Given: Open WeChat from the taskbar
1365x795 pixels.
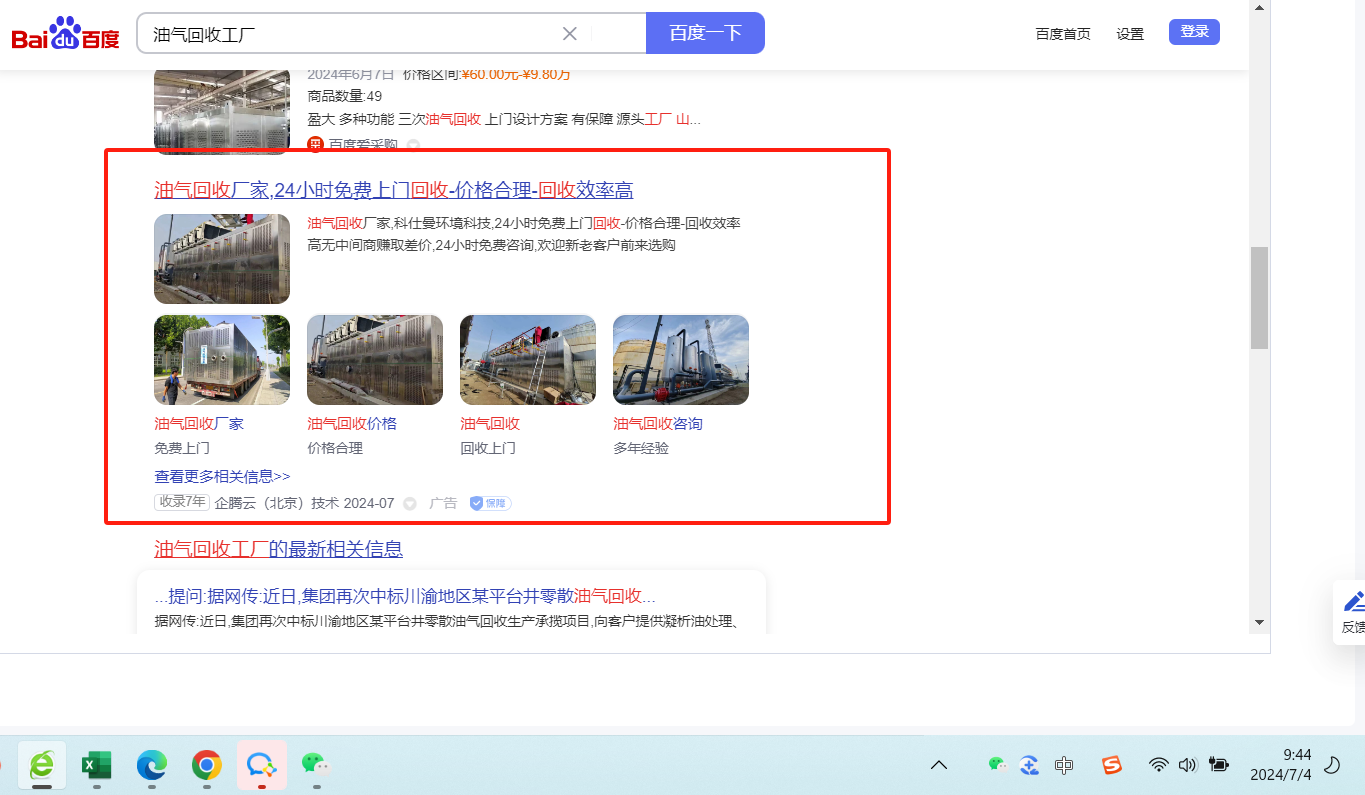Looking at the screenshot, I should pyautogui.click(x=316, y=765).
